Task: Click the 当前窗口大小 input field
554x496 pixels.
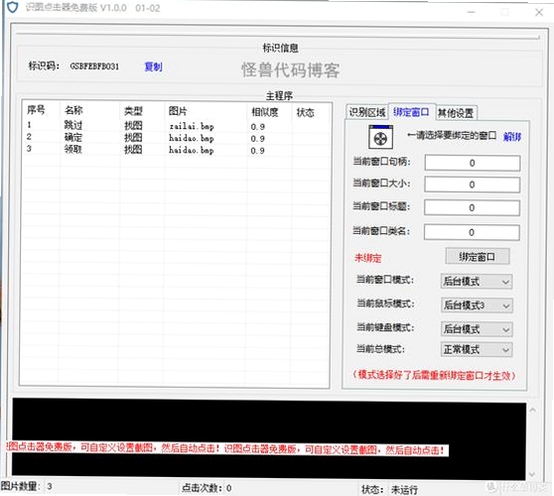Action: 472,184
